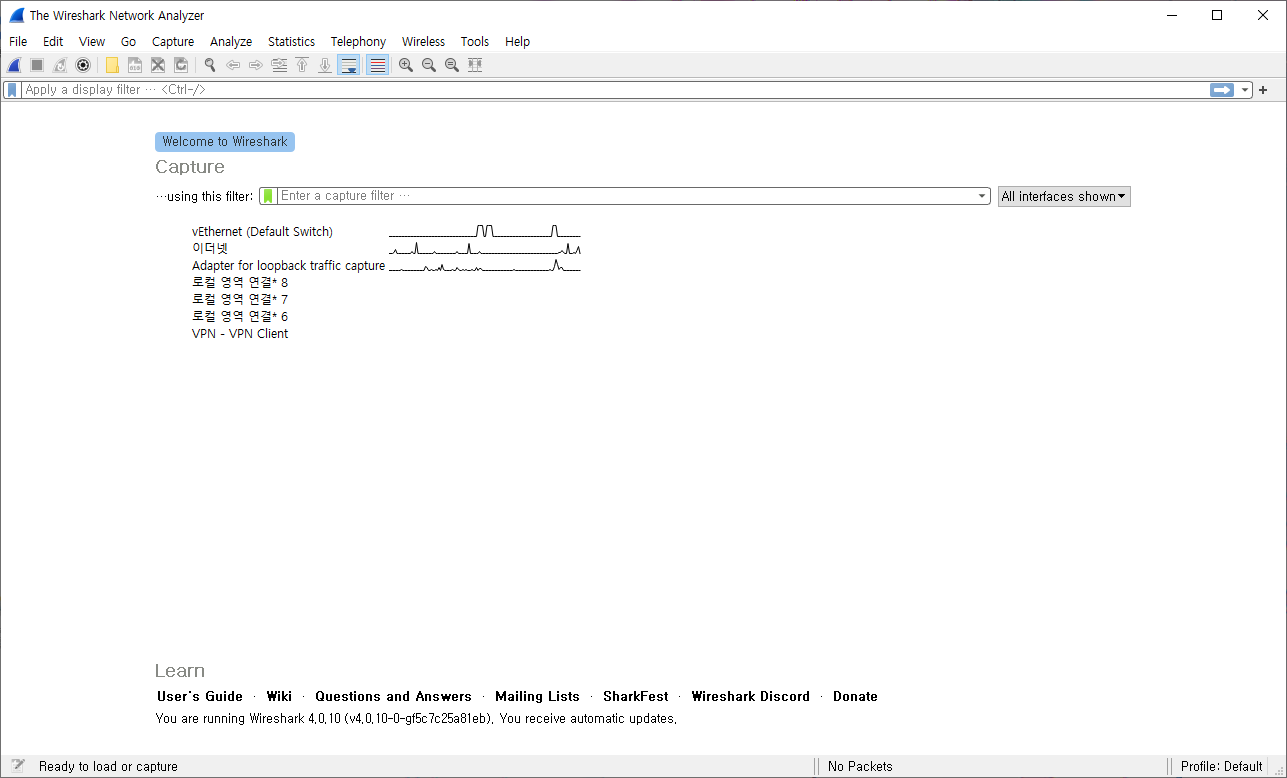Open the SharkFest link

tap(636, 697)
